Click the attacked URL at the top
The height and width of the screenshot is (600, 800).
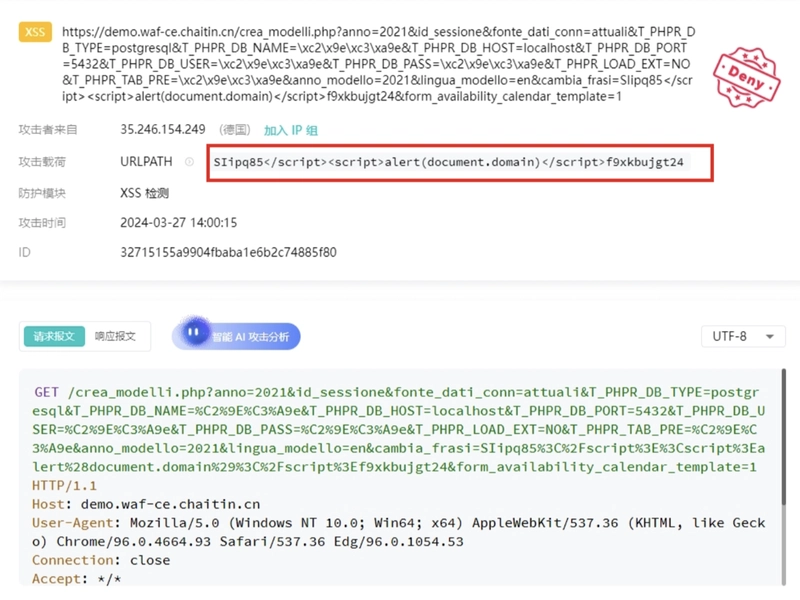click(379, 64)
